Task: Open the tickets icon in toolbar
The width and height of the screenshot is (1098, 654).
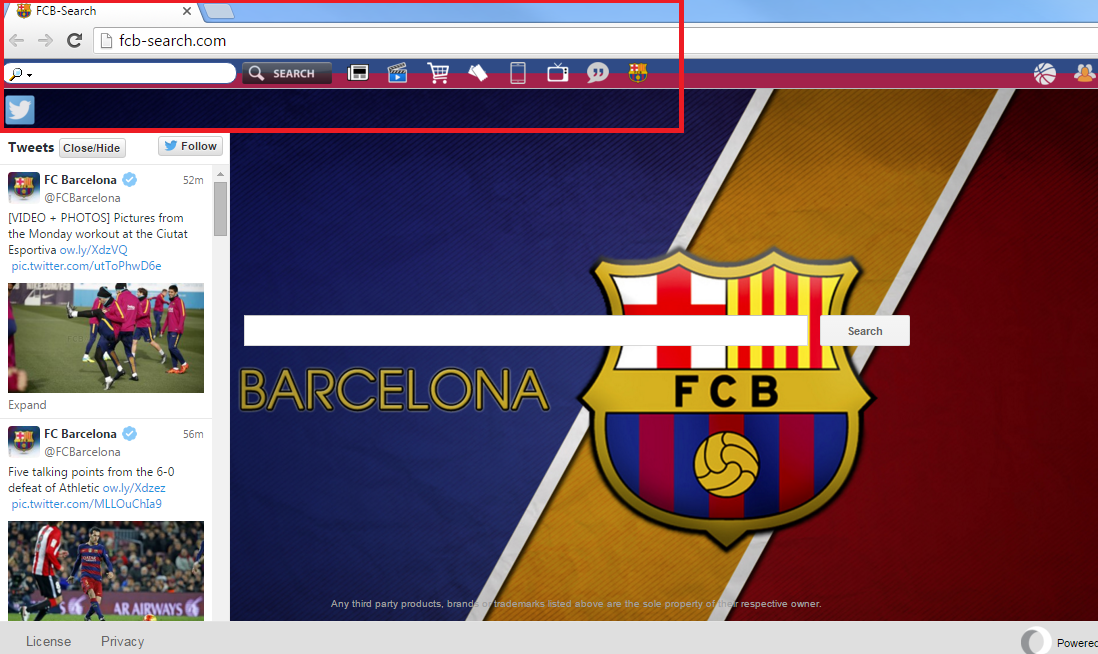Action: tap(478, 73)
